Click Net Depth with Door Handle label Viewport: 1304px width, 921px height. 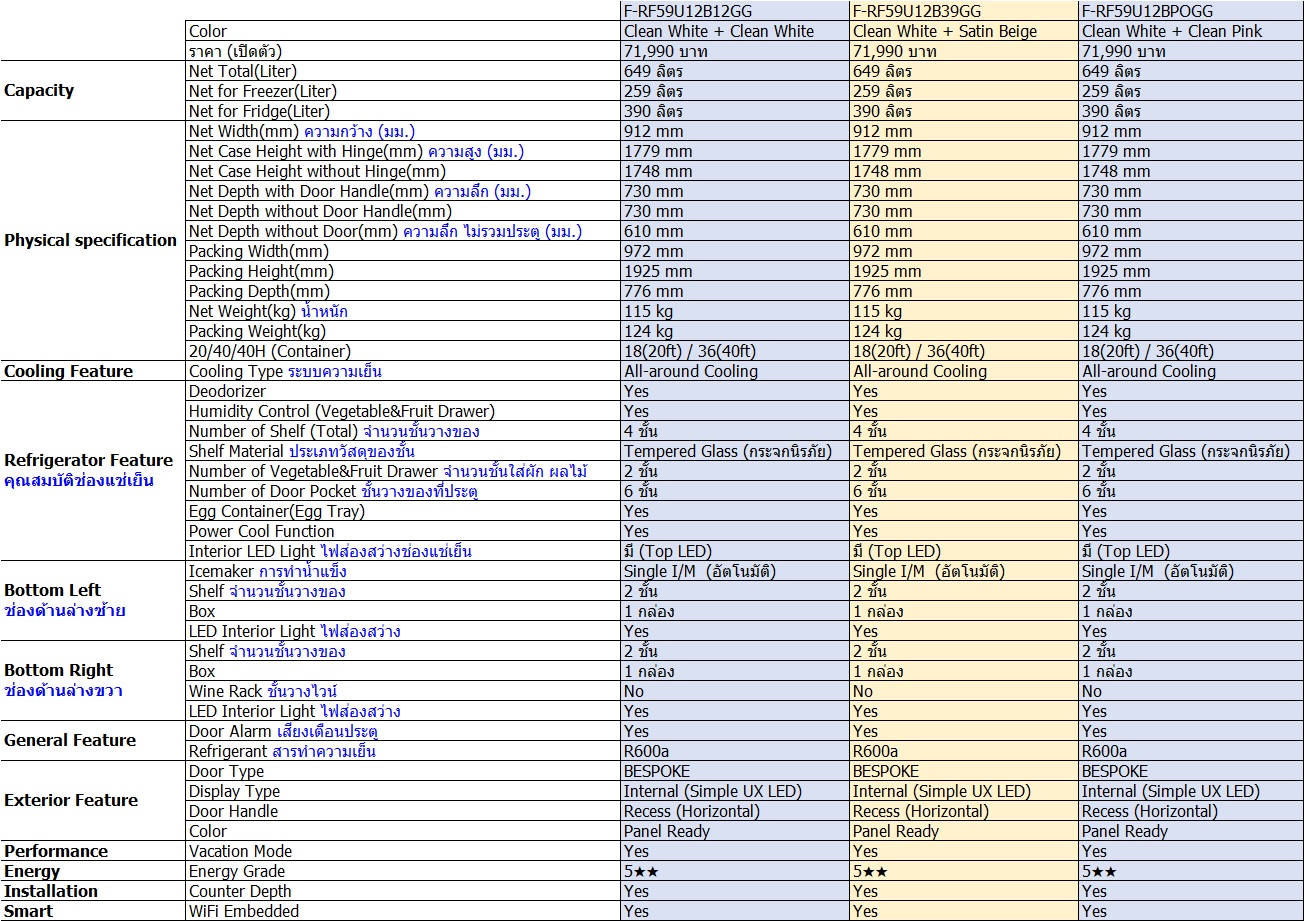pos(360,191)
